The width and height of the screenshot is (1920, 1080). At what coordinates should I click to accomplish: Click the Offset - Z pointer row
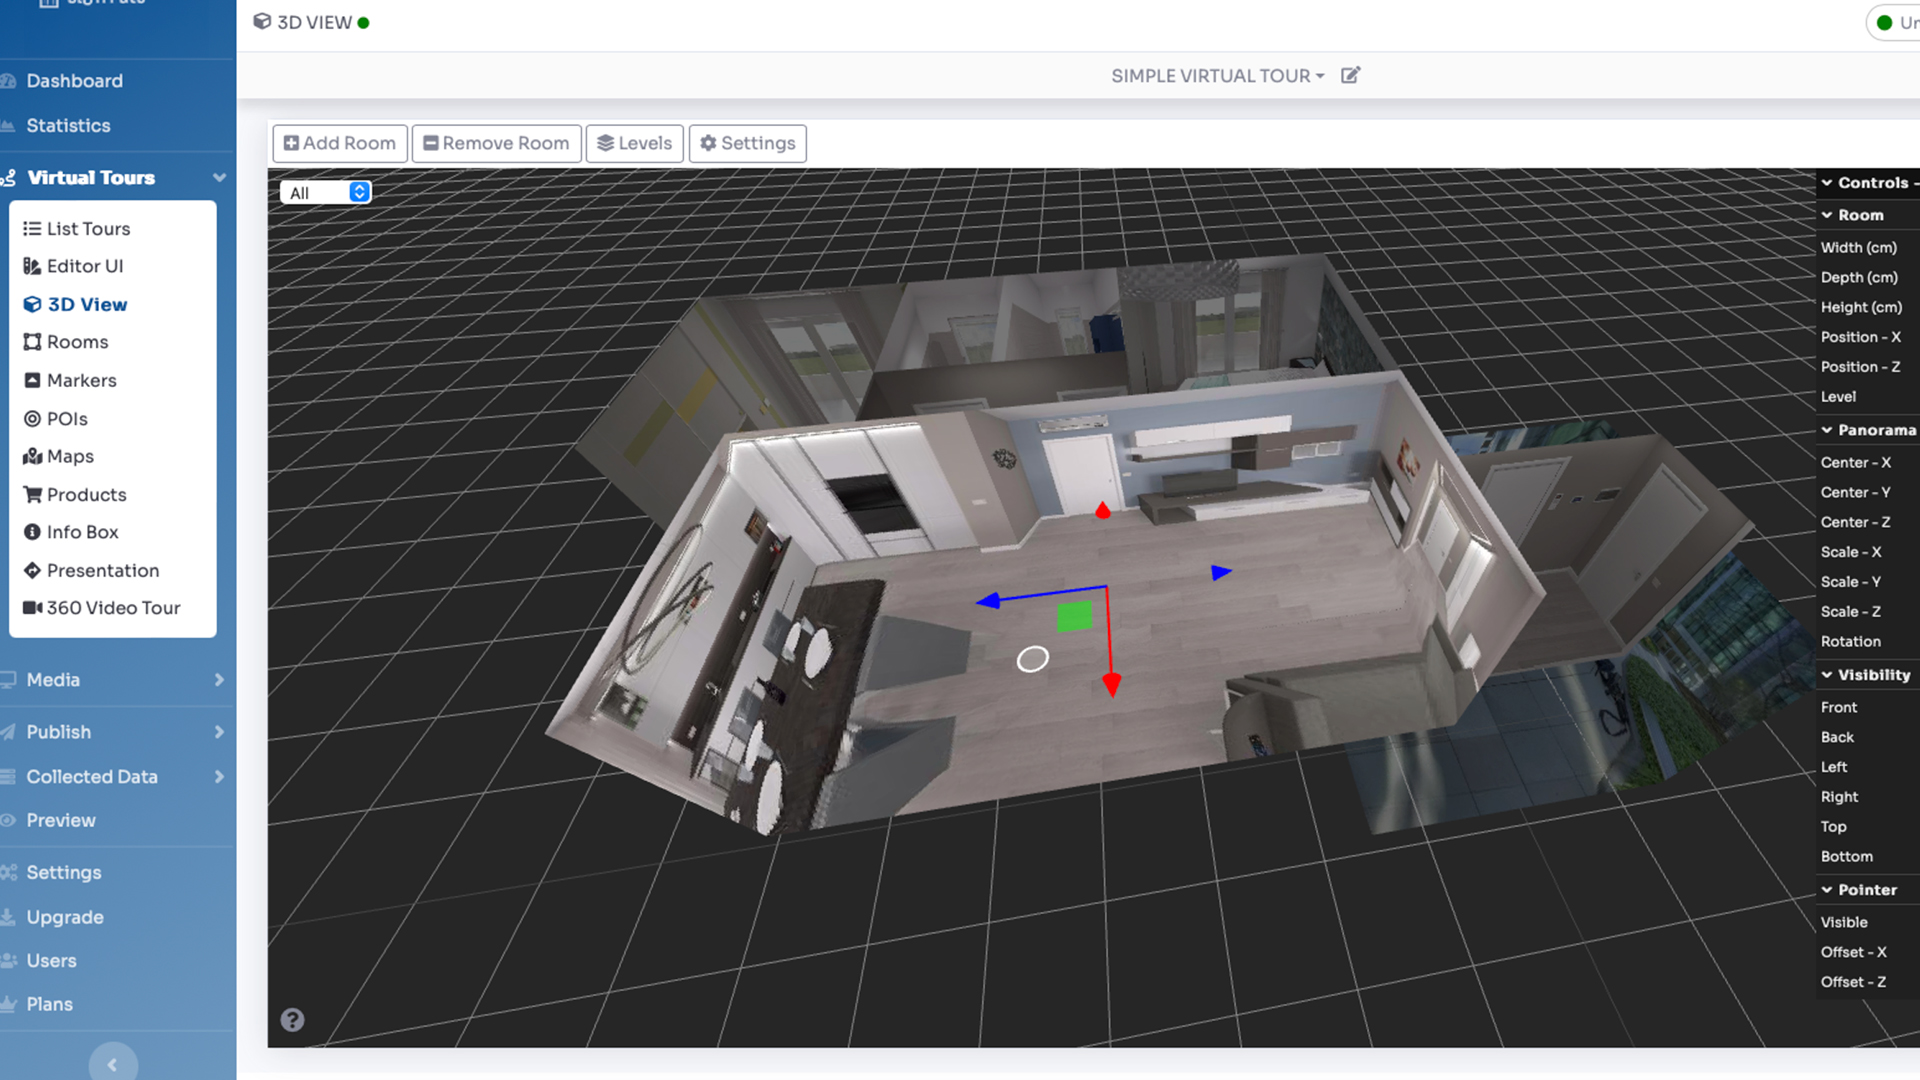[1868, 982]
